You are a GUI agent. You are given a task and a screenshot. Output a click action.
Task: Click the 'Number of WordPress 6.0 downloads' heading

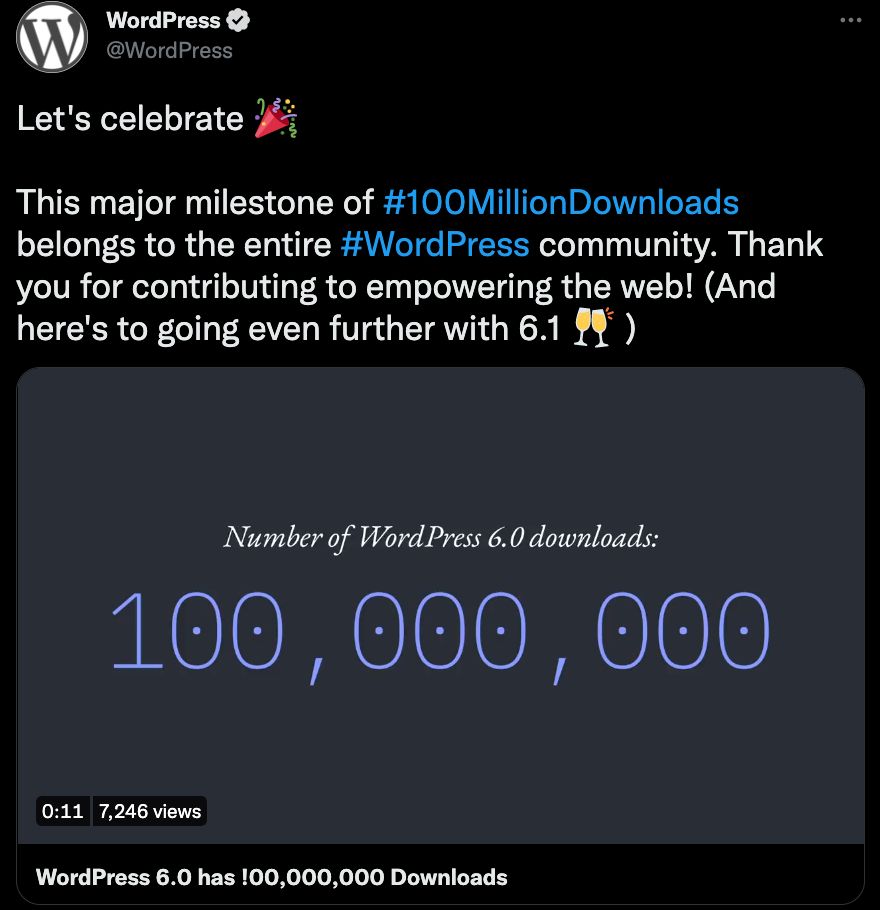[x=440, y=537]
